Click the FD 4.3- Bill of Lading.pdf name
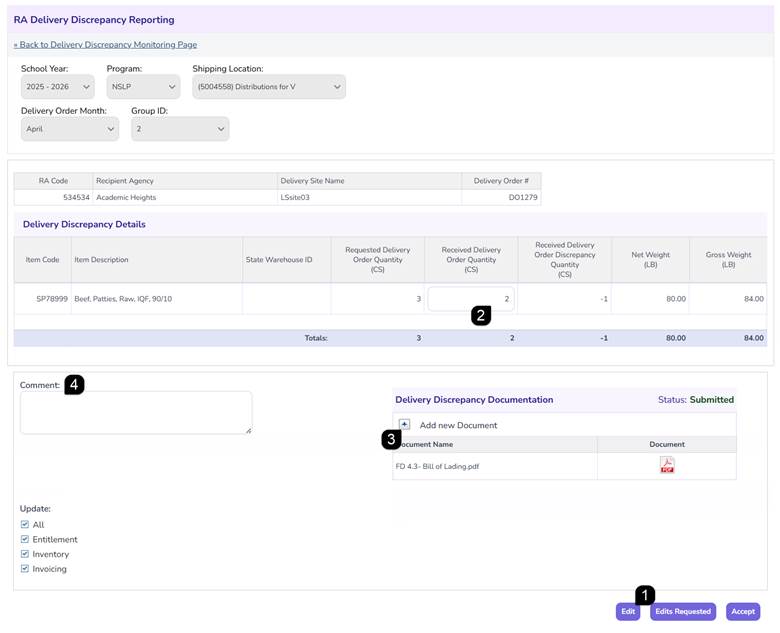This screenshot has height=633, width=780. point(437,466)
